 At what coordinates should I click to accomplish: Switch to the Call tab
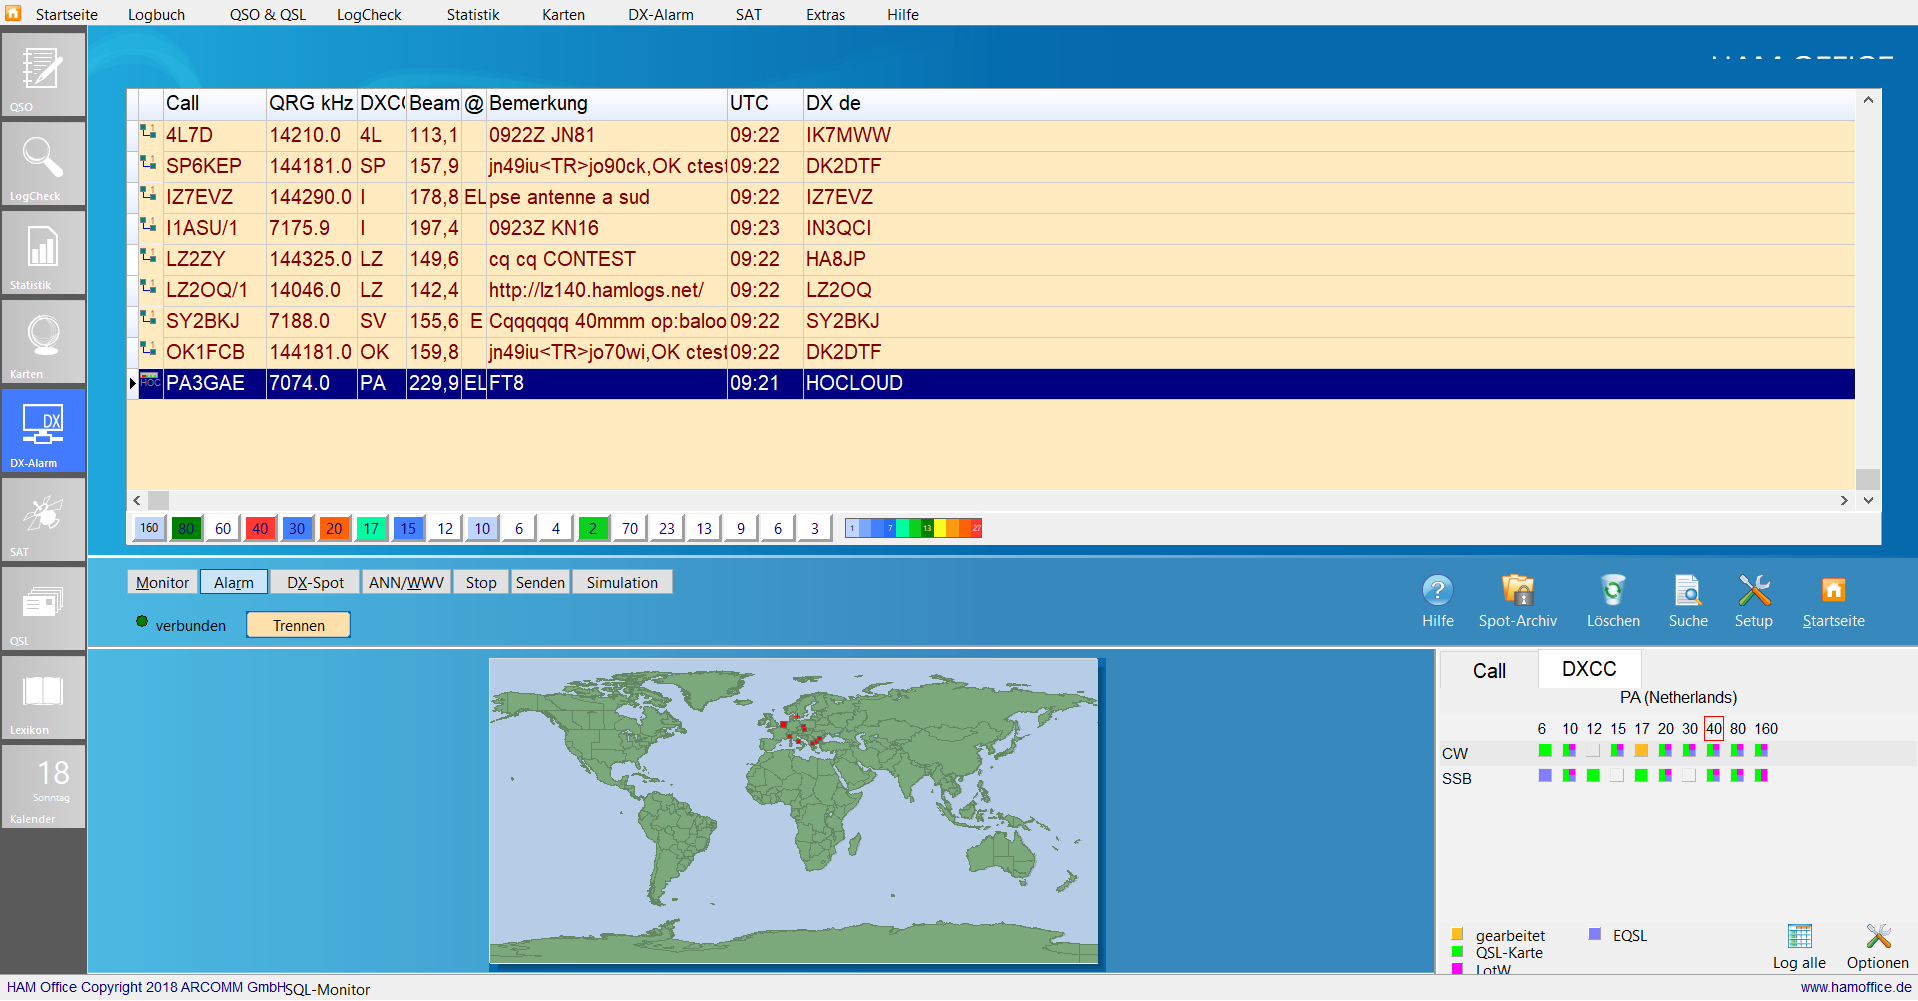tap(1488, 671)
